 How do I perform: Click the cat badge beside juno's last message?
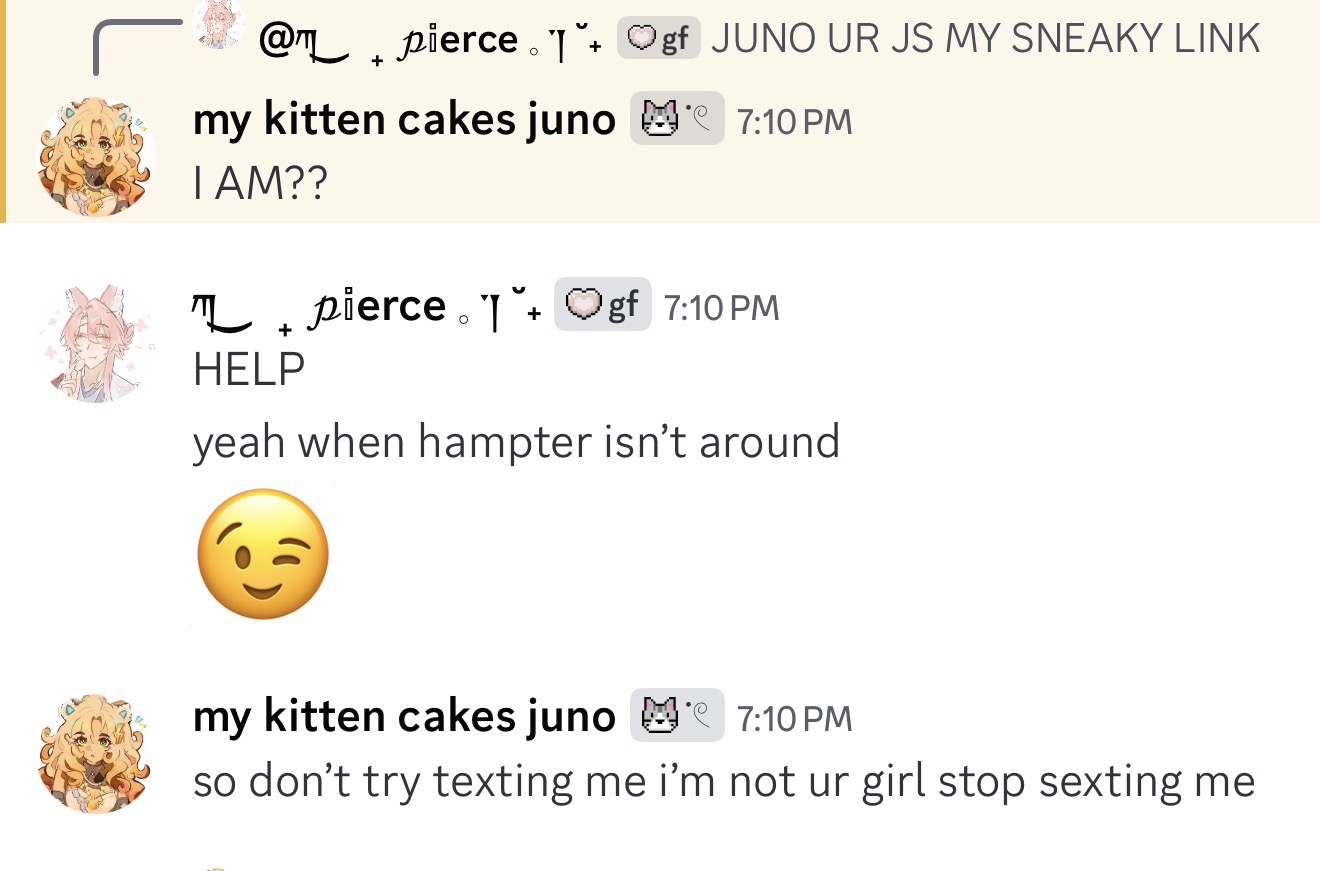click(676, 716)
